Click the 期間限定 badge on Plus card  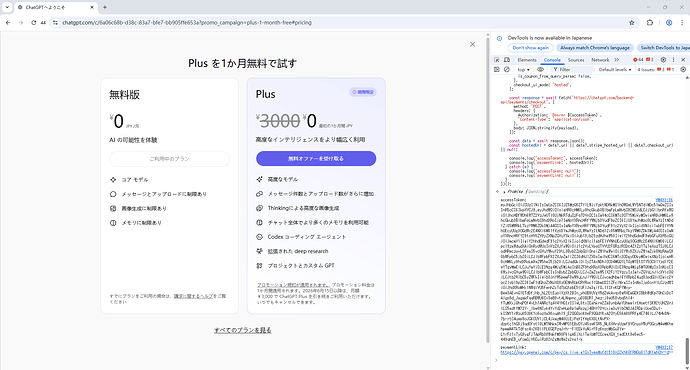[363, 92]
